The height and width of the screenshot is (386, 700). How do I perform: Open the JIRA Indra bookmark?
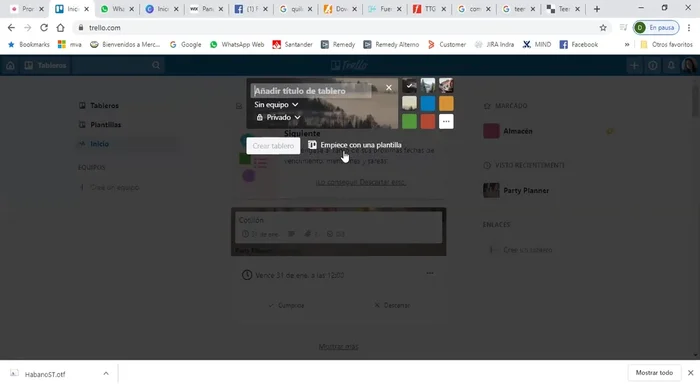point(494,45)
